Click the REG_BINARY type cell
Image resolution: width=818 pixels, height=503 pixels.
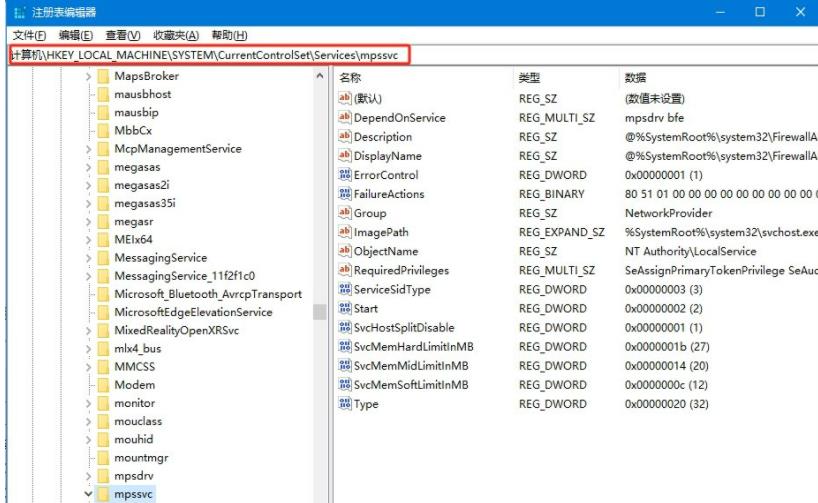click(x=551, y=194)
